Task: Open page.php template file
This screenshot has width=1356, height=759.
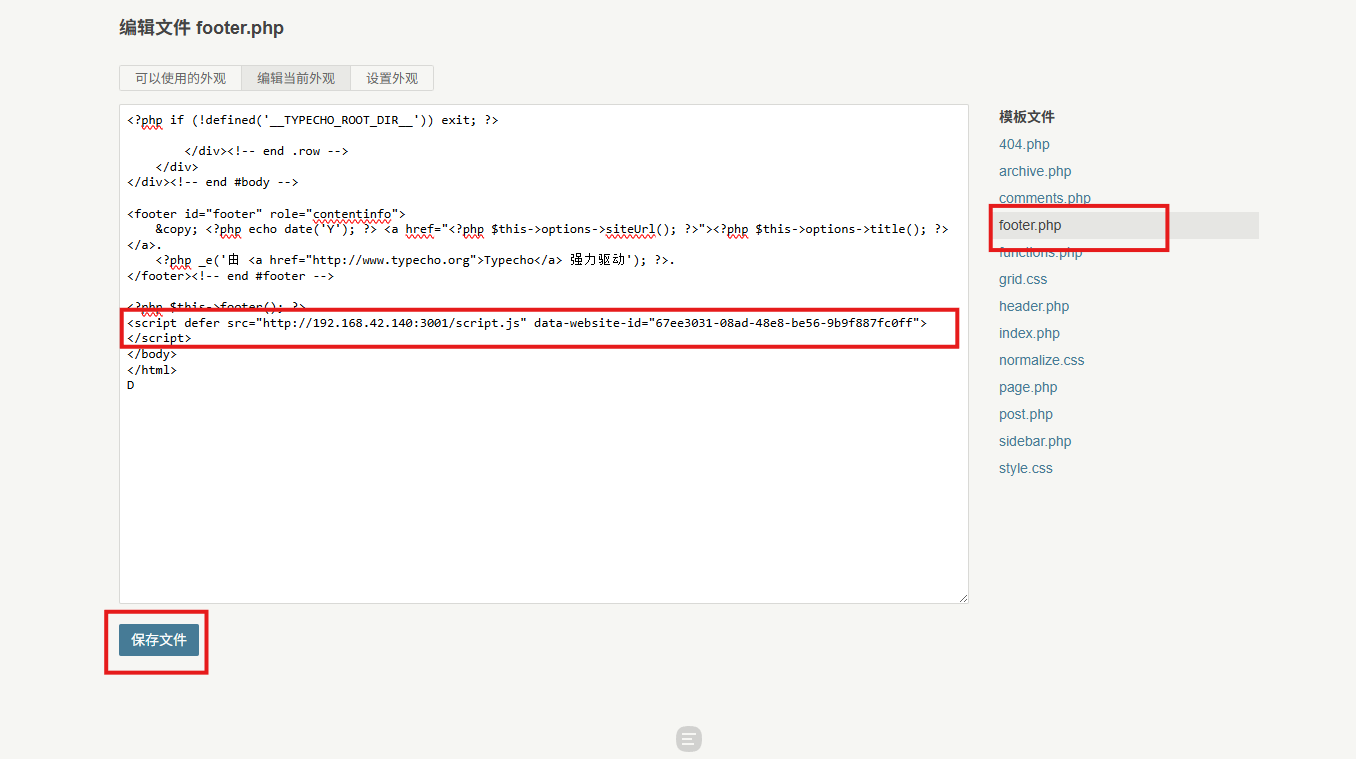Action: pos(1028,387)
